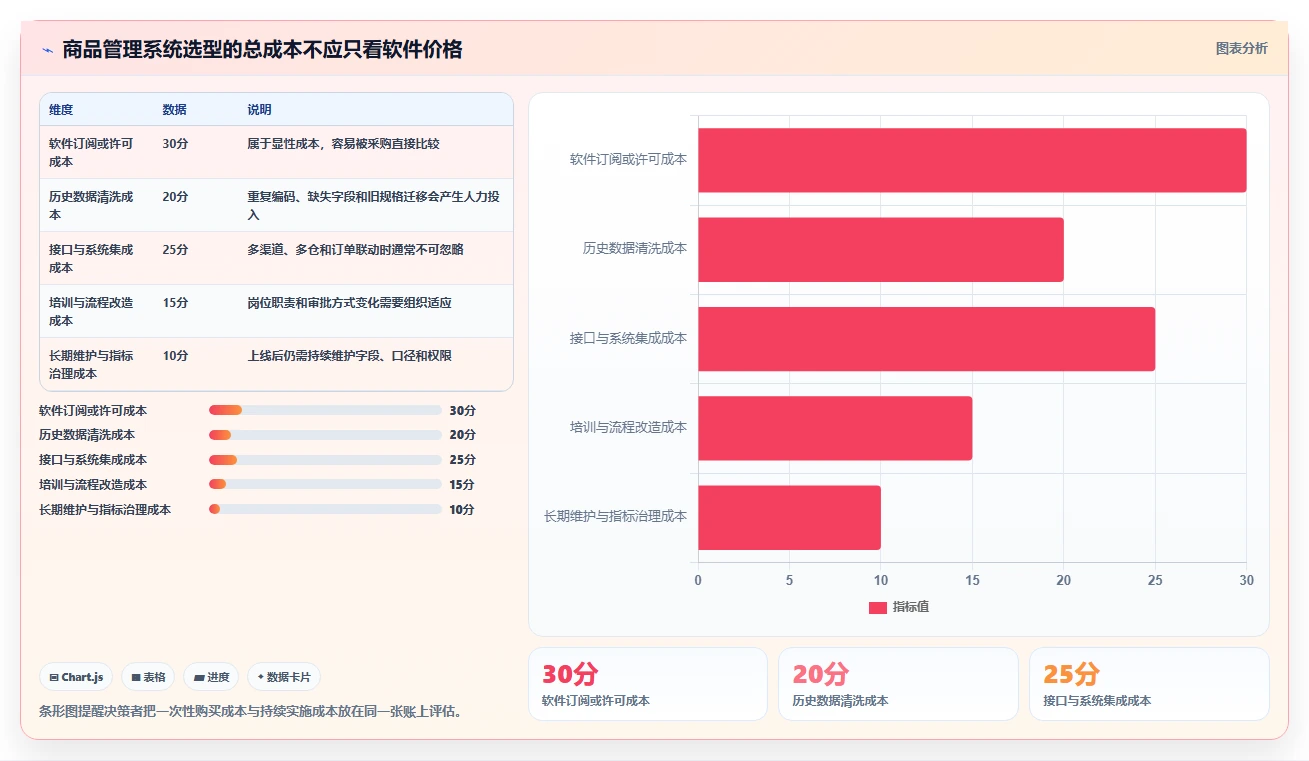Screen dimensions: 1309x761
Task: Click the 历史数据清洗成本 progress bar
Action: 325,435
